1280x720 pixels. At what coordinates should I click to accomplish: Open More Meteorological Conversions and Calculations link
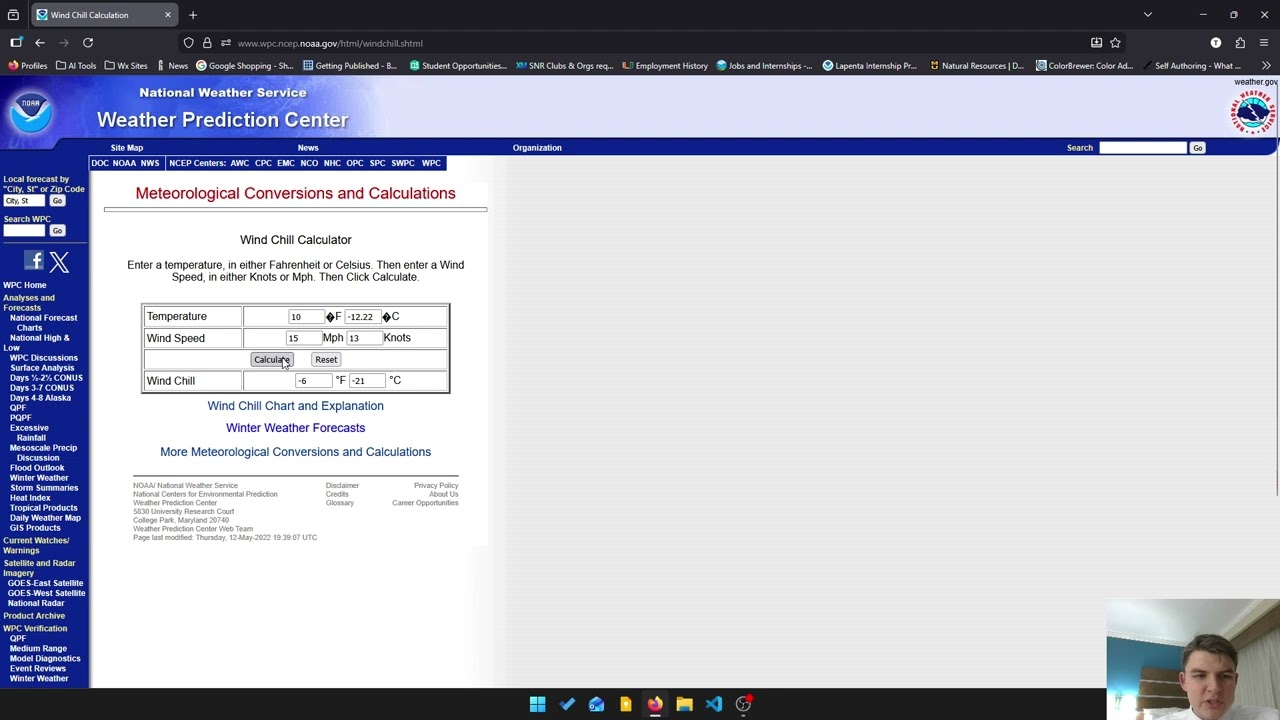(295, 452)
